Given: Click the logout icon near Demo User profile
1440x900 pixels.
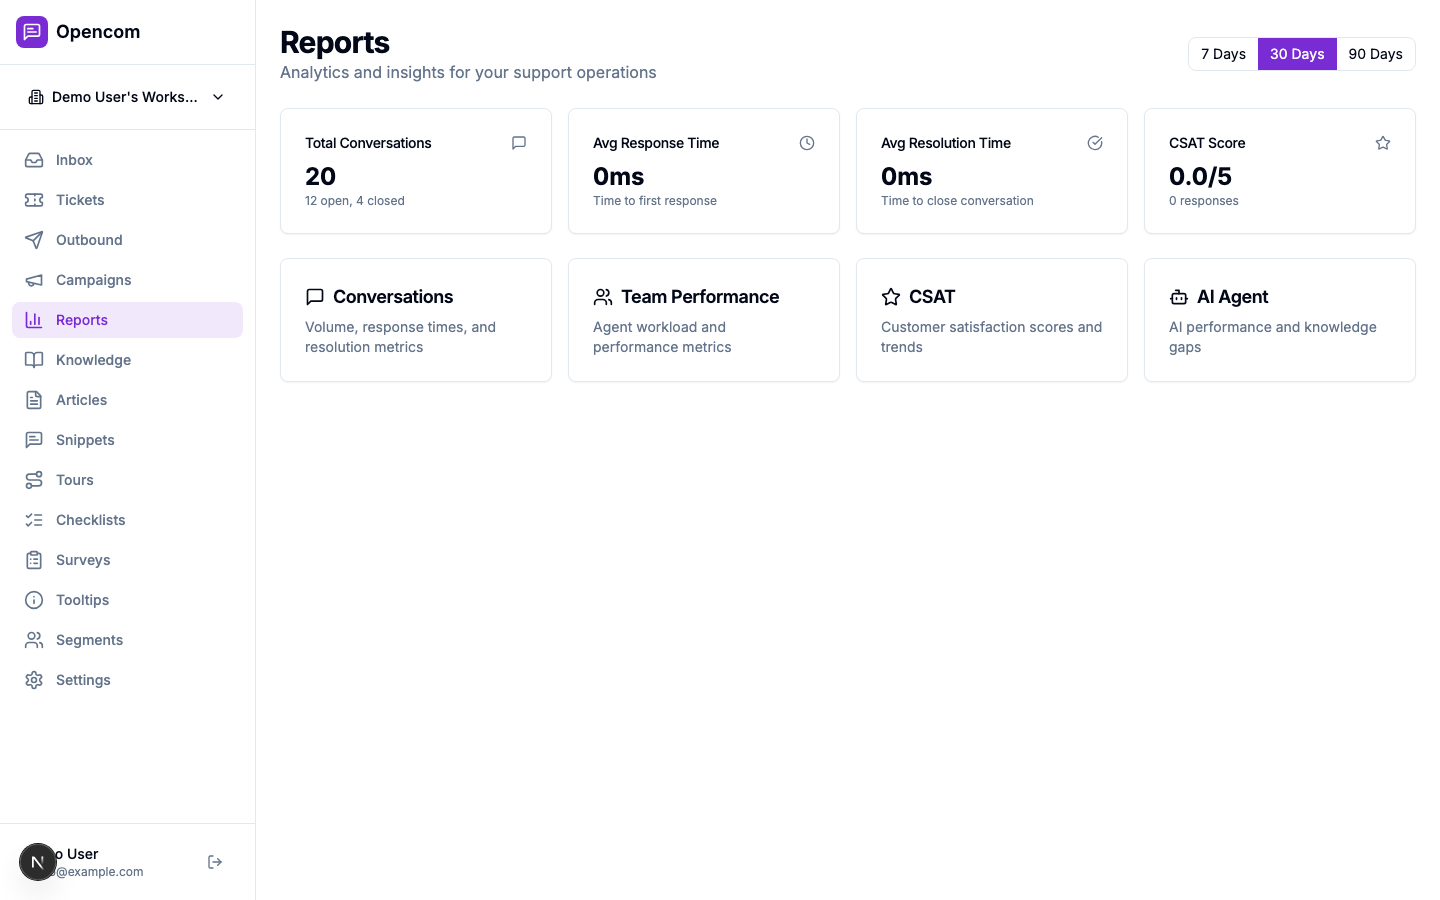Looking at the screenshot, I should [x=214, y=861].
